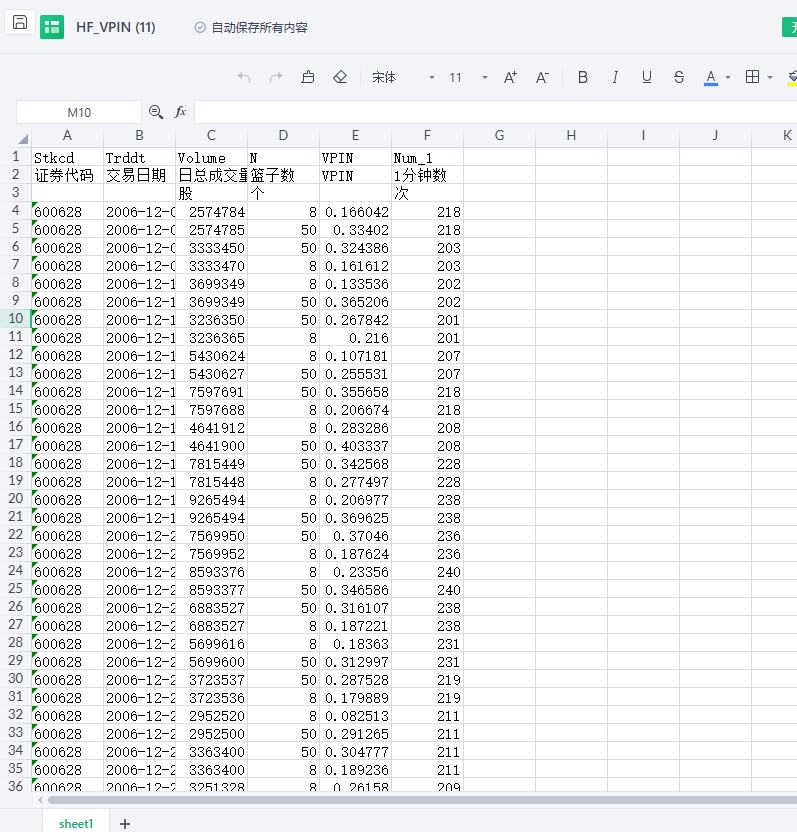Viewport: 797px width, 832px height.
Task: Toggle bold formatting
Action: tap(583, 77)
